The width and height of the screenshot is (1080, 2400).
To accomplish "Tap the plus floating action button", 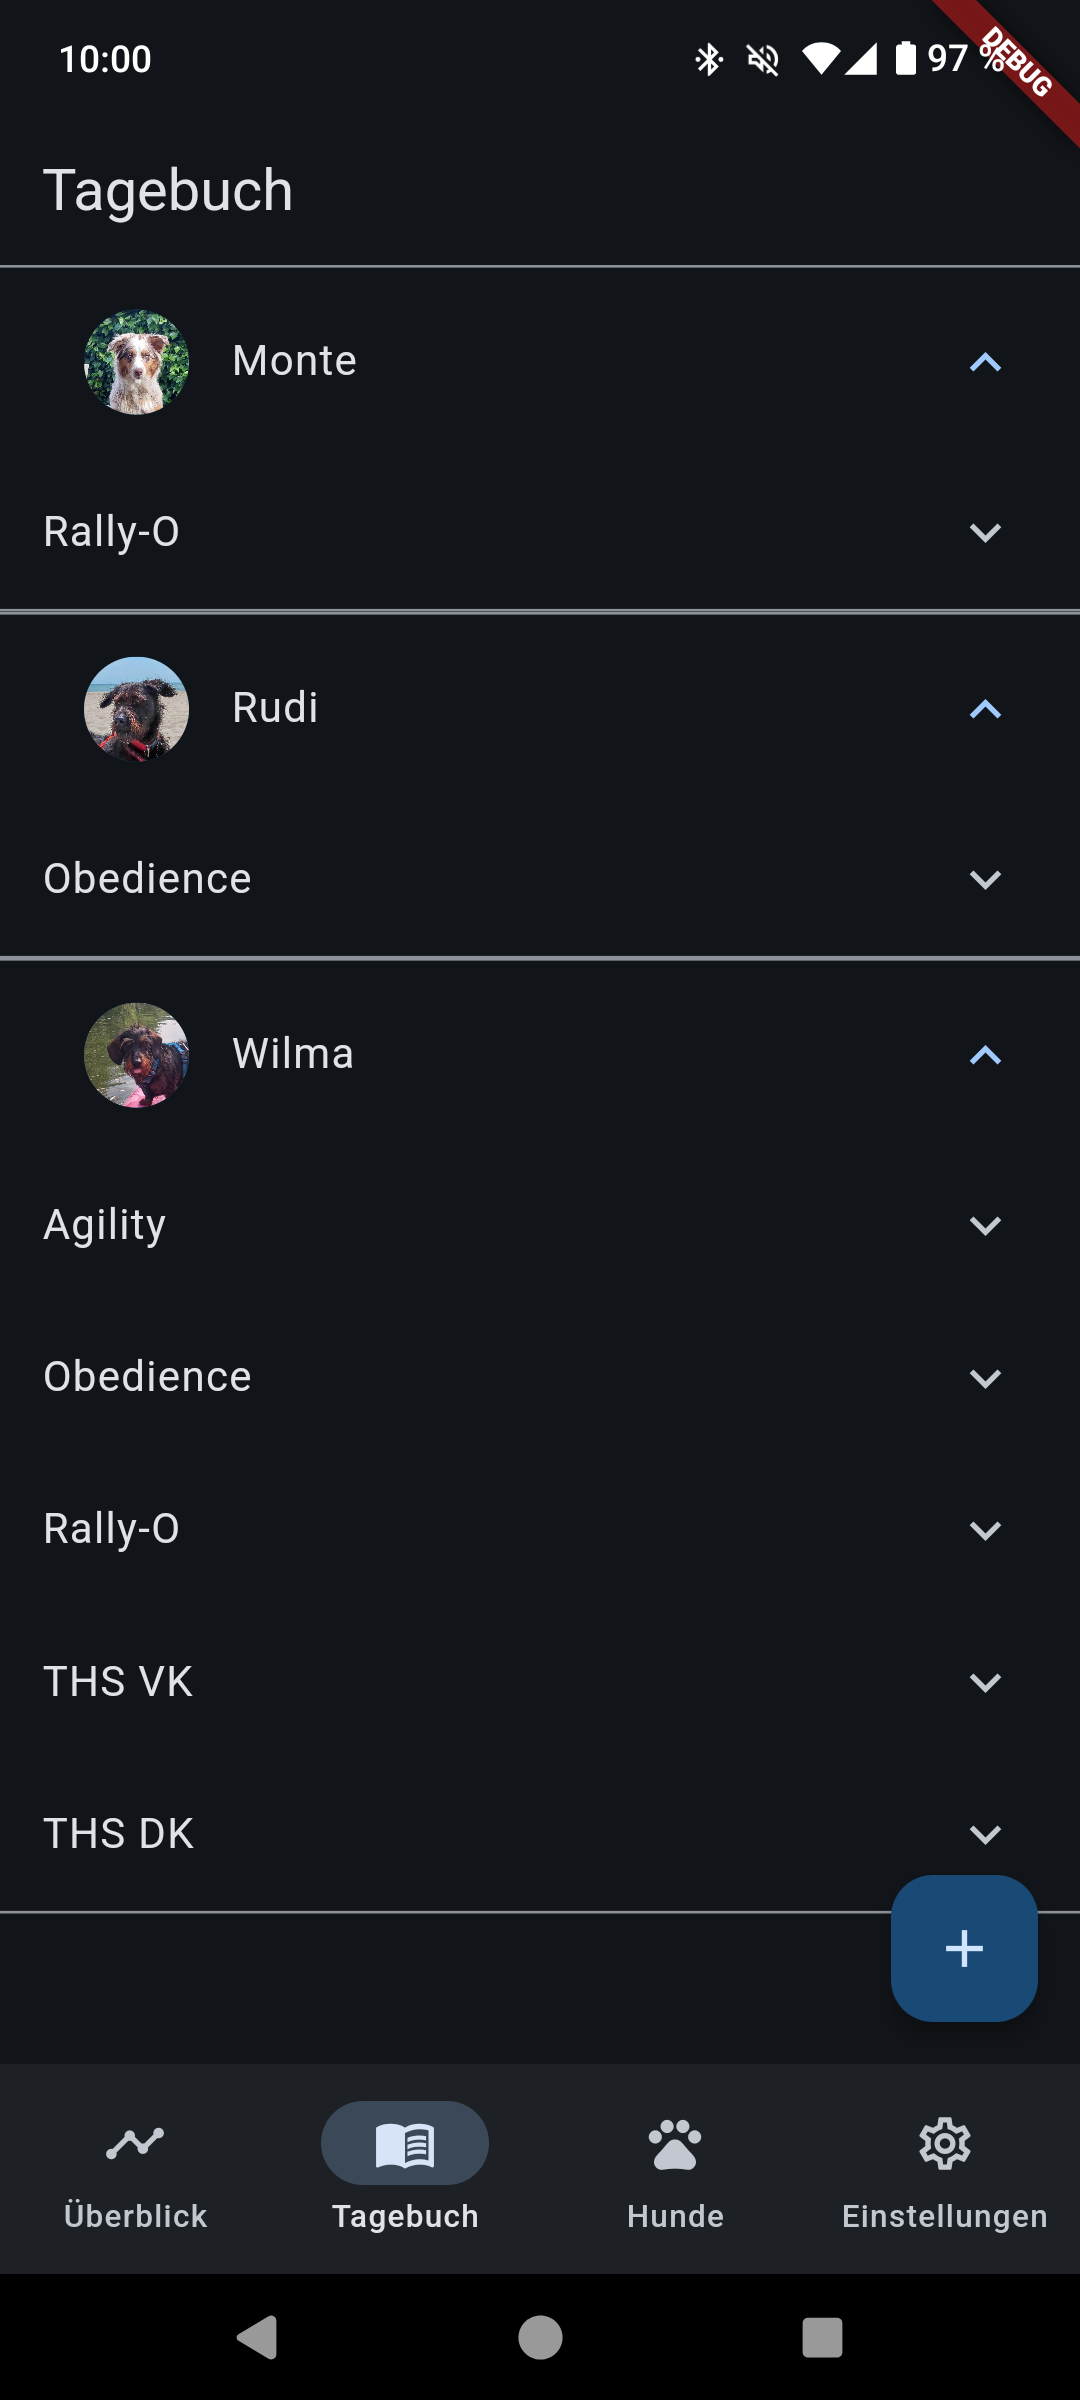I will click(x=964, y=1948).
